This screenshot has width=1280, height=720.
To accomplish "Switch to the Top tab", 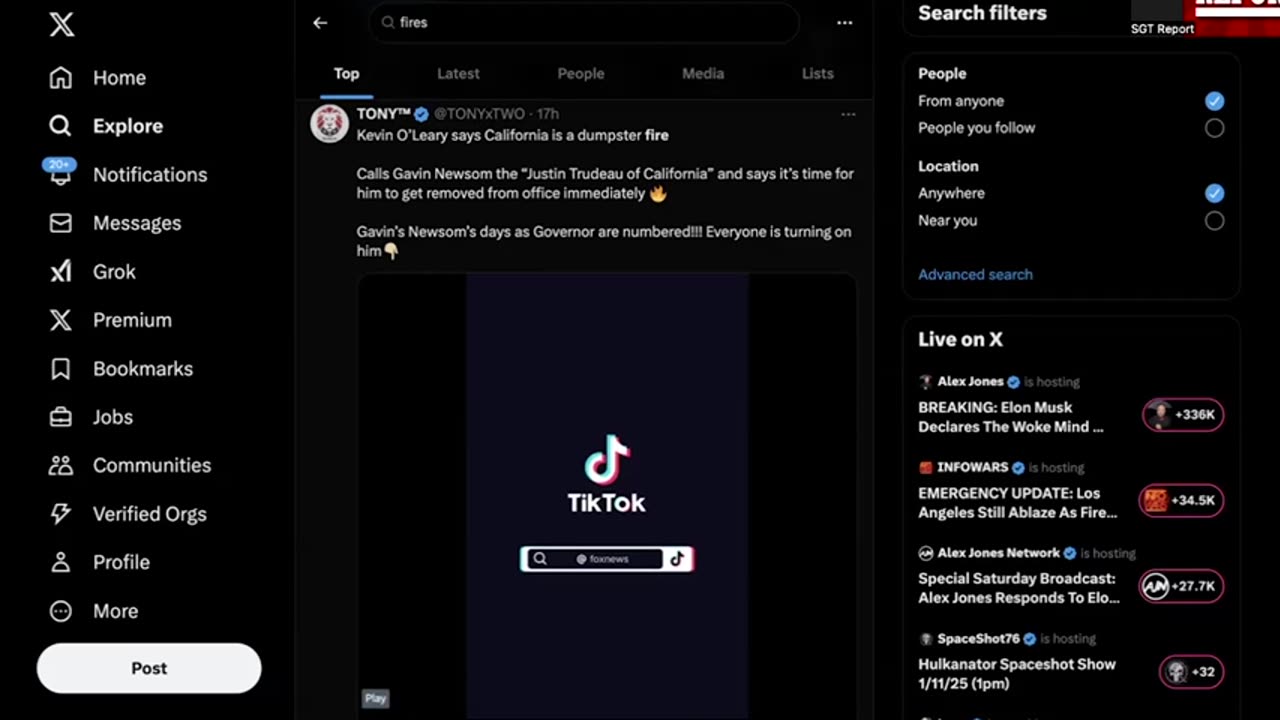I will (x=346, y=73).
